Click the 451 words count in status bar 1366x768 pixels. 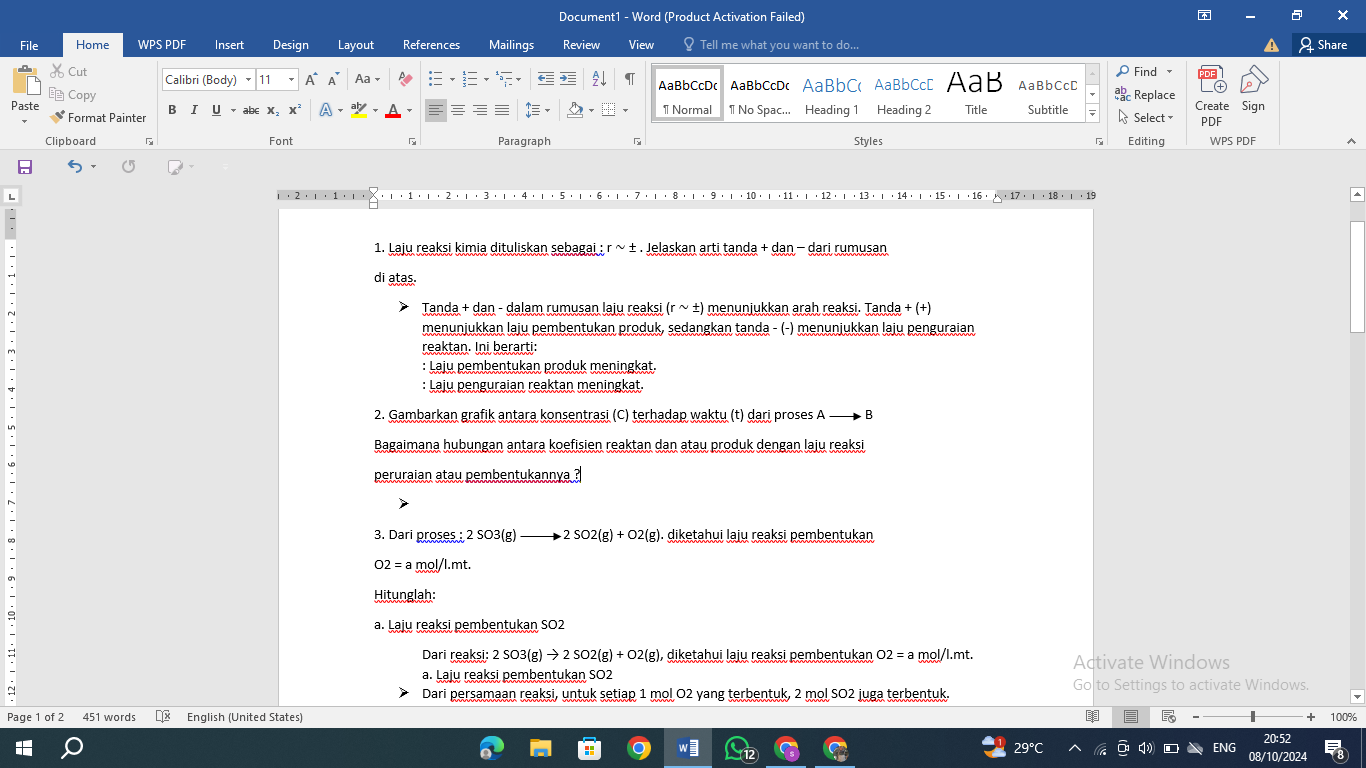pyautogui.click(x=109, y=717)
